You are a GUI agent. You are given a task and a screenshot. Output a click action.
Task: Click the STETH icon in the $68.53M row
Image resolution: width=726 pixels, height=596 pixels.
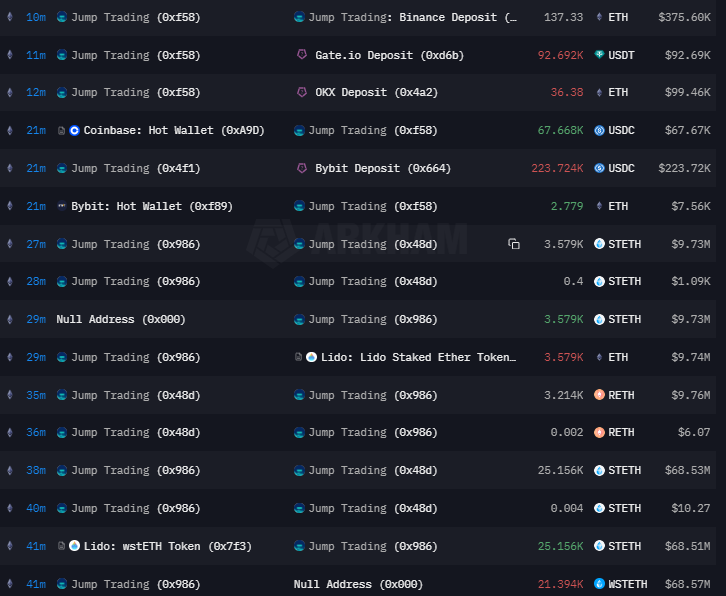[599, 471]
